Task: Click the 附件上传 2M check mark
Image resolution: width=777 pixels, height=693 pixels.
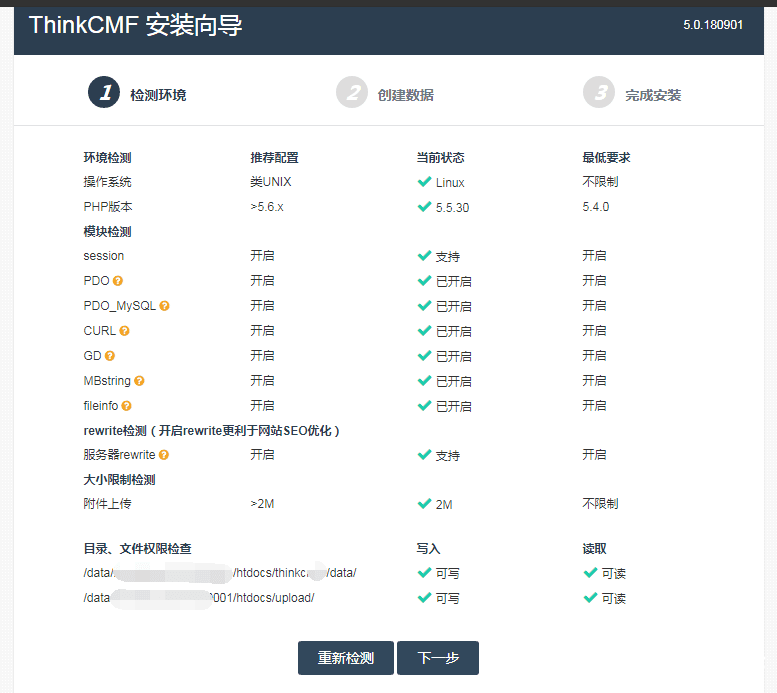Action: point(424,504)
